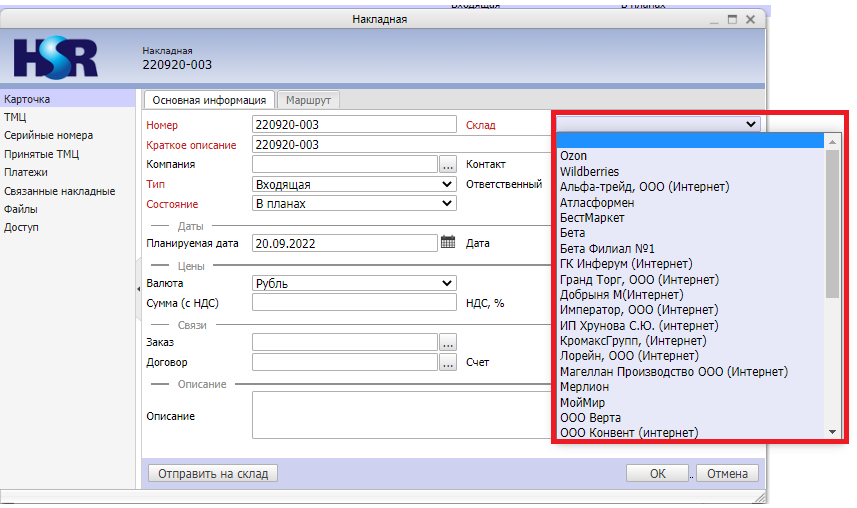
Task: Click into the Планируемая дата field
Action: pyautogui.click(x=345, y=243)
